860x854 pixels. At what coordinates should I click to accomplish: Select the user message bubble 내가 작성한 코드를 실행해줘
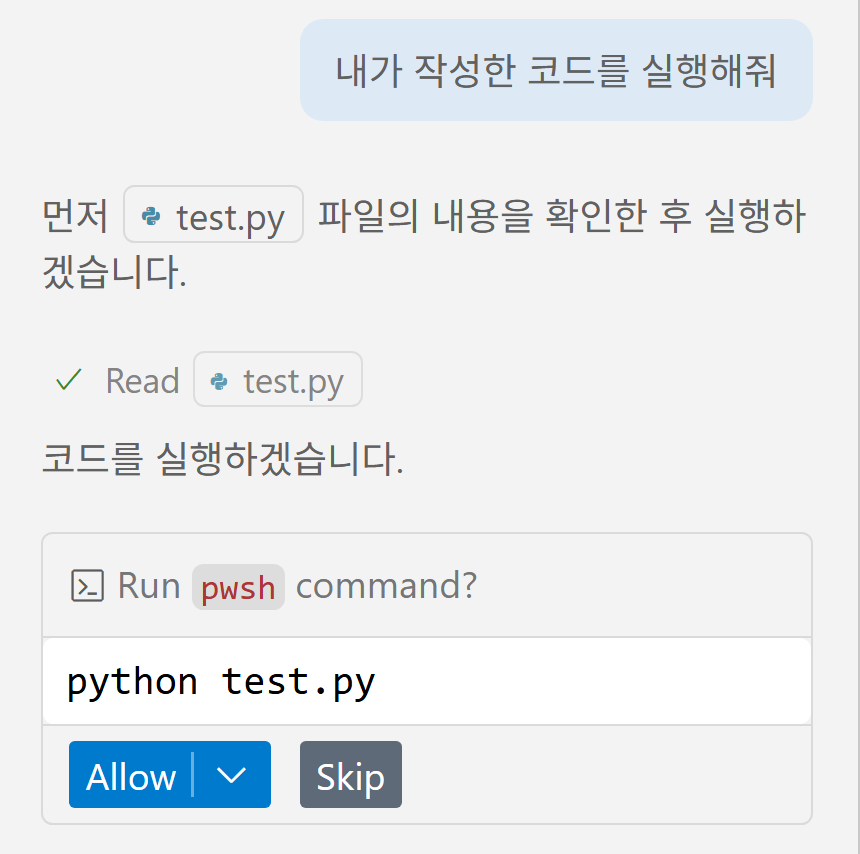(x=556, y=70)
